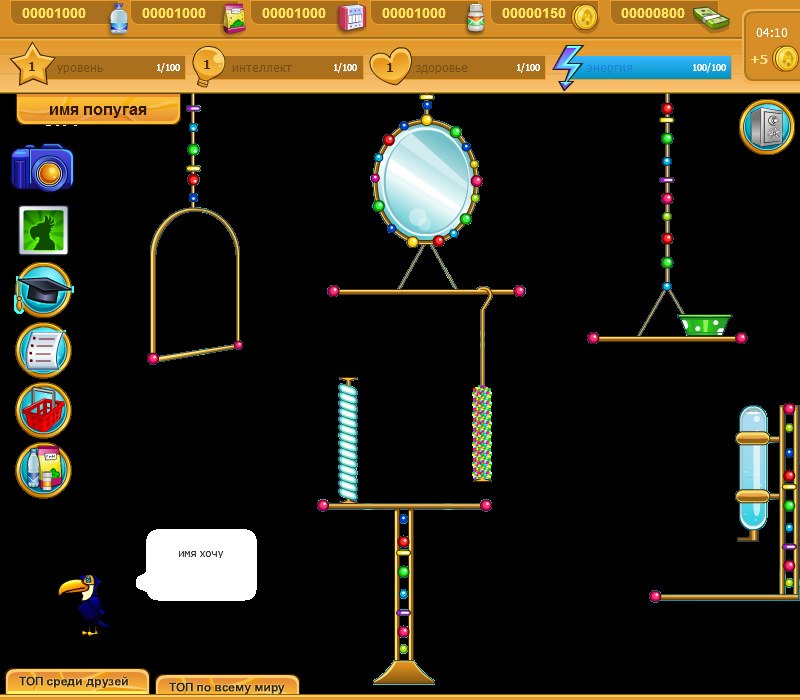The height and width of the screenshot is (700, 800).
Task: Open the task list scroll icon
Action: point(43,350)
